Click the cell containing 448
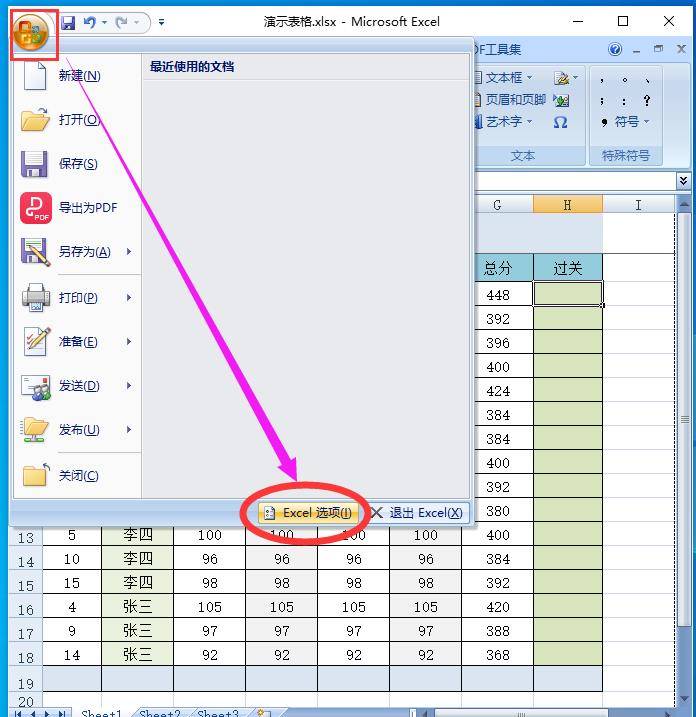Viewport: 696px width, 717px height. point(498,295)
